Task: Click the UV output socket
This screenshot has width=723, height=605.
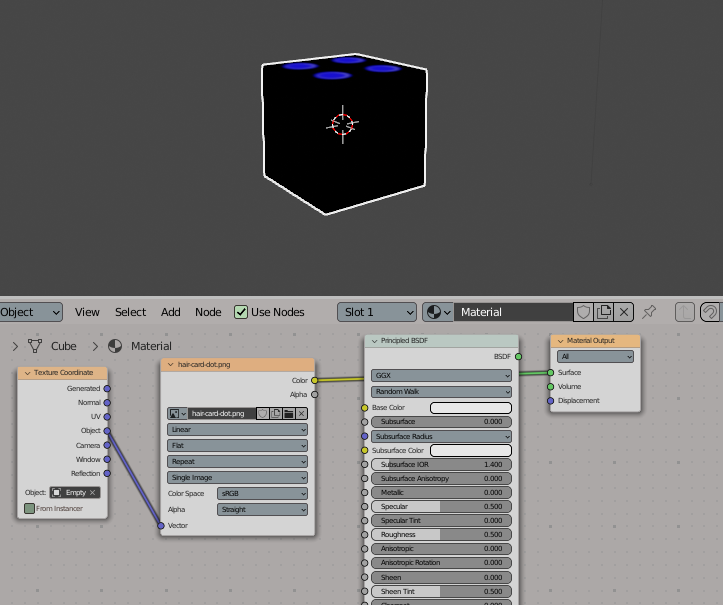Action: [x=107, y=417]
